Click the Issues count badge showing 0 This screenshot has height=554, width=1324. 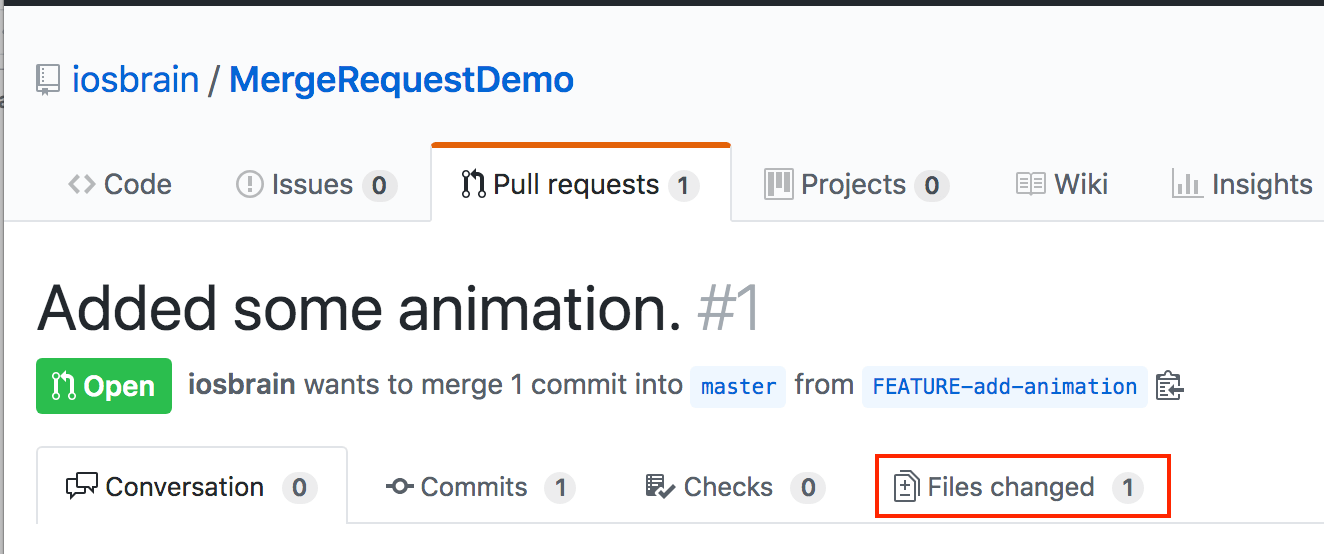pyautogui.click(x=379, y=186)
